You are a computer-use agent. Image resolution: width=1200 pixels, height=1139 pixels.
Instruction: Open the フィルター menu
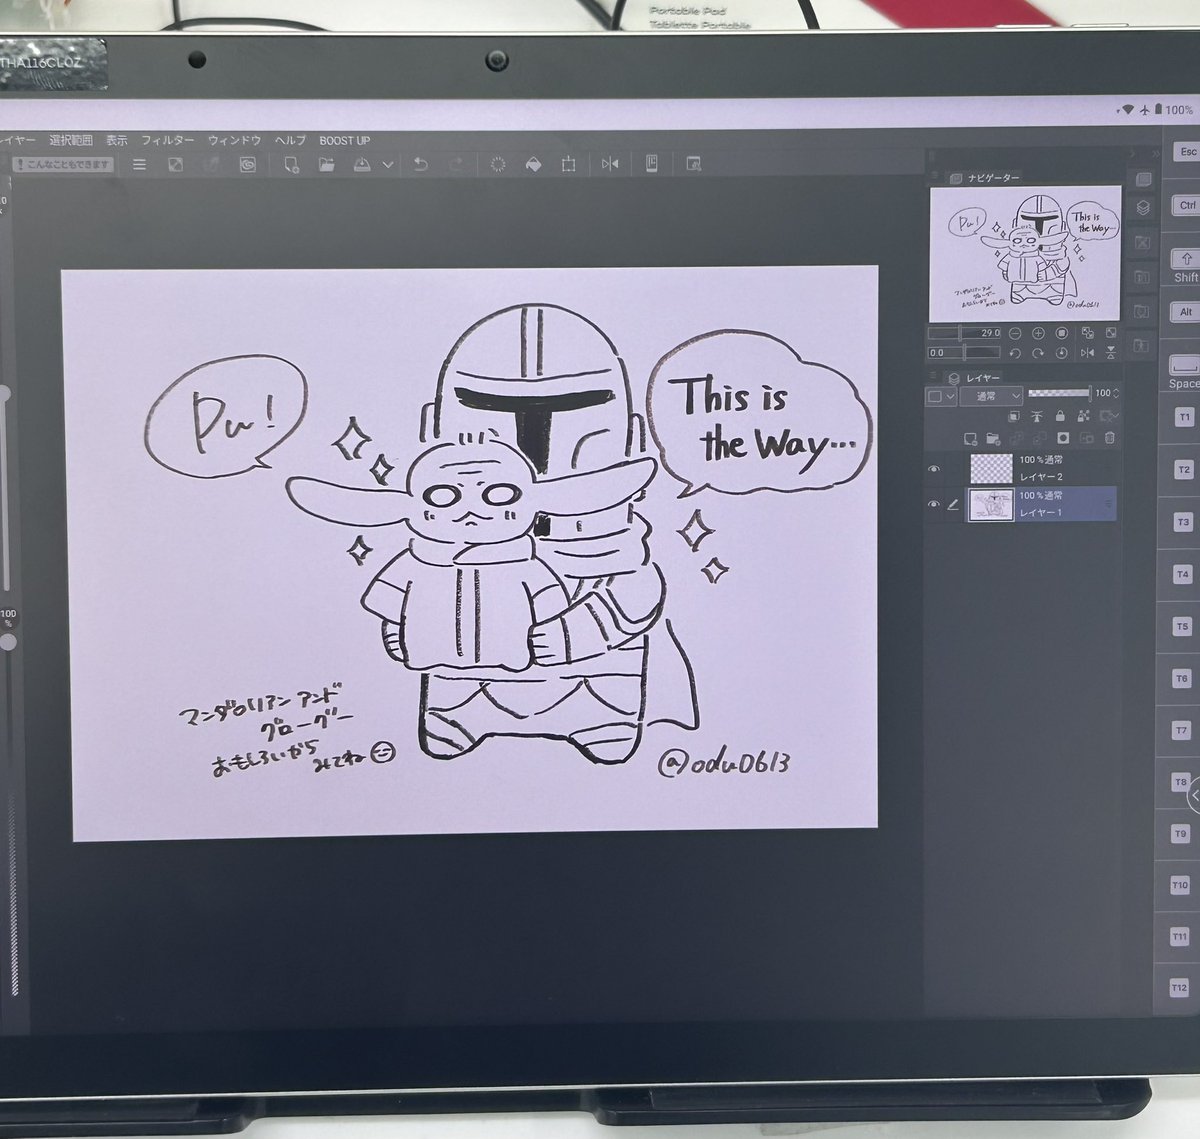168,141
